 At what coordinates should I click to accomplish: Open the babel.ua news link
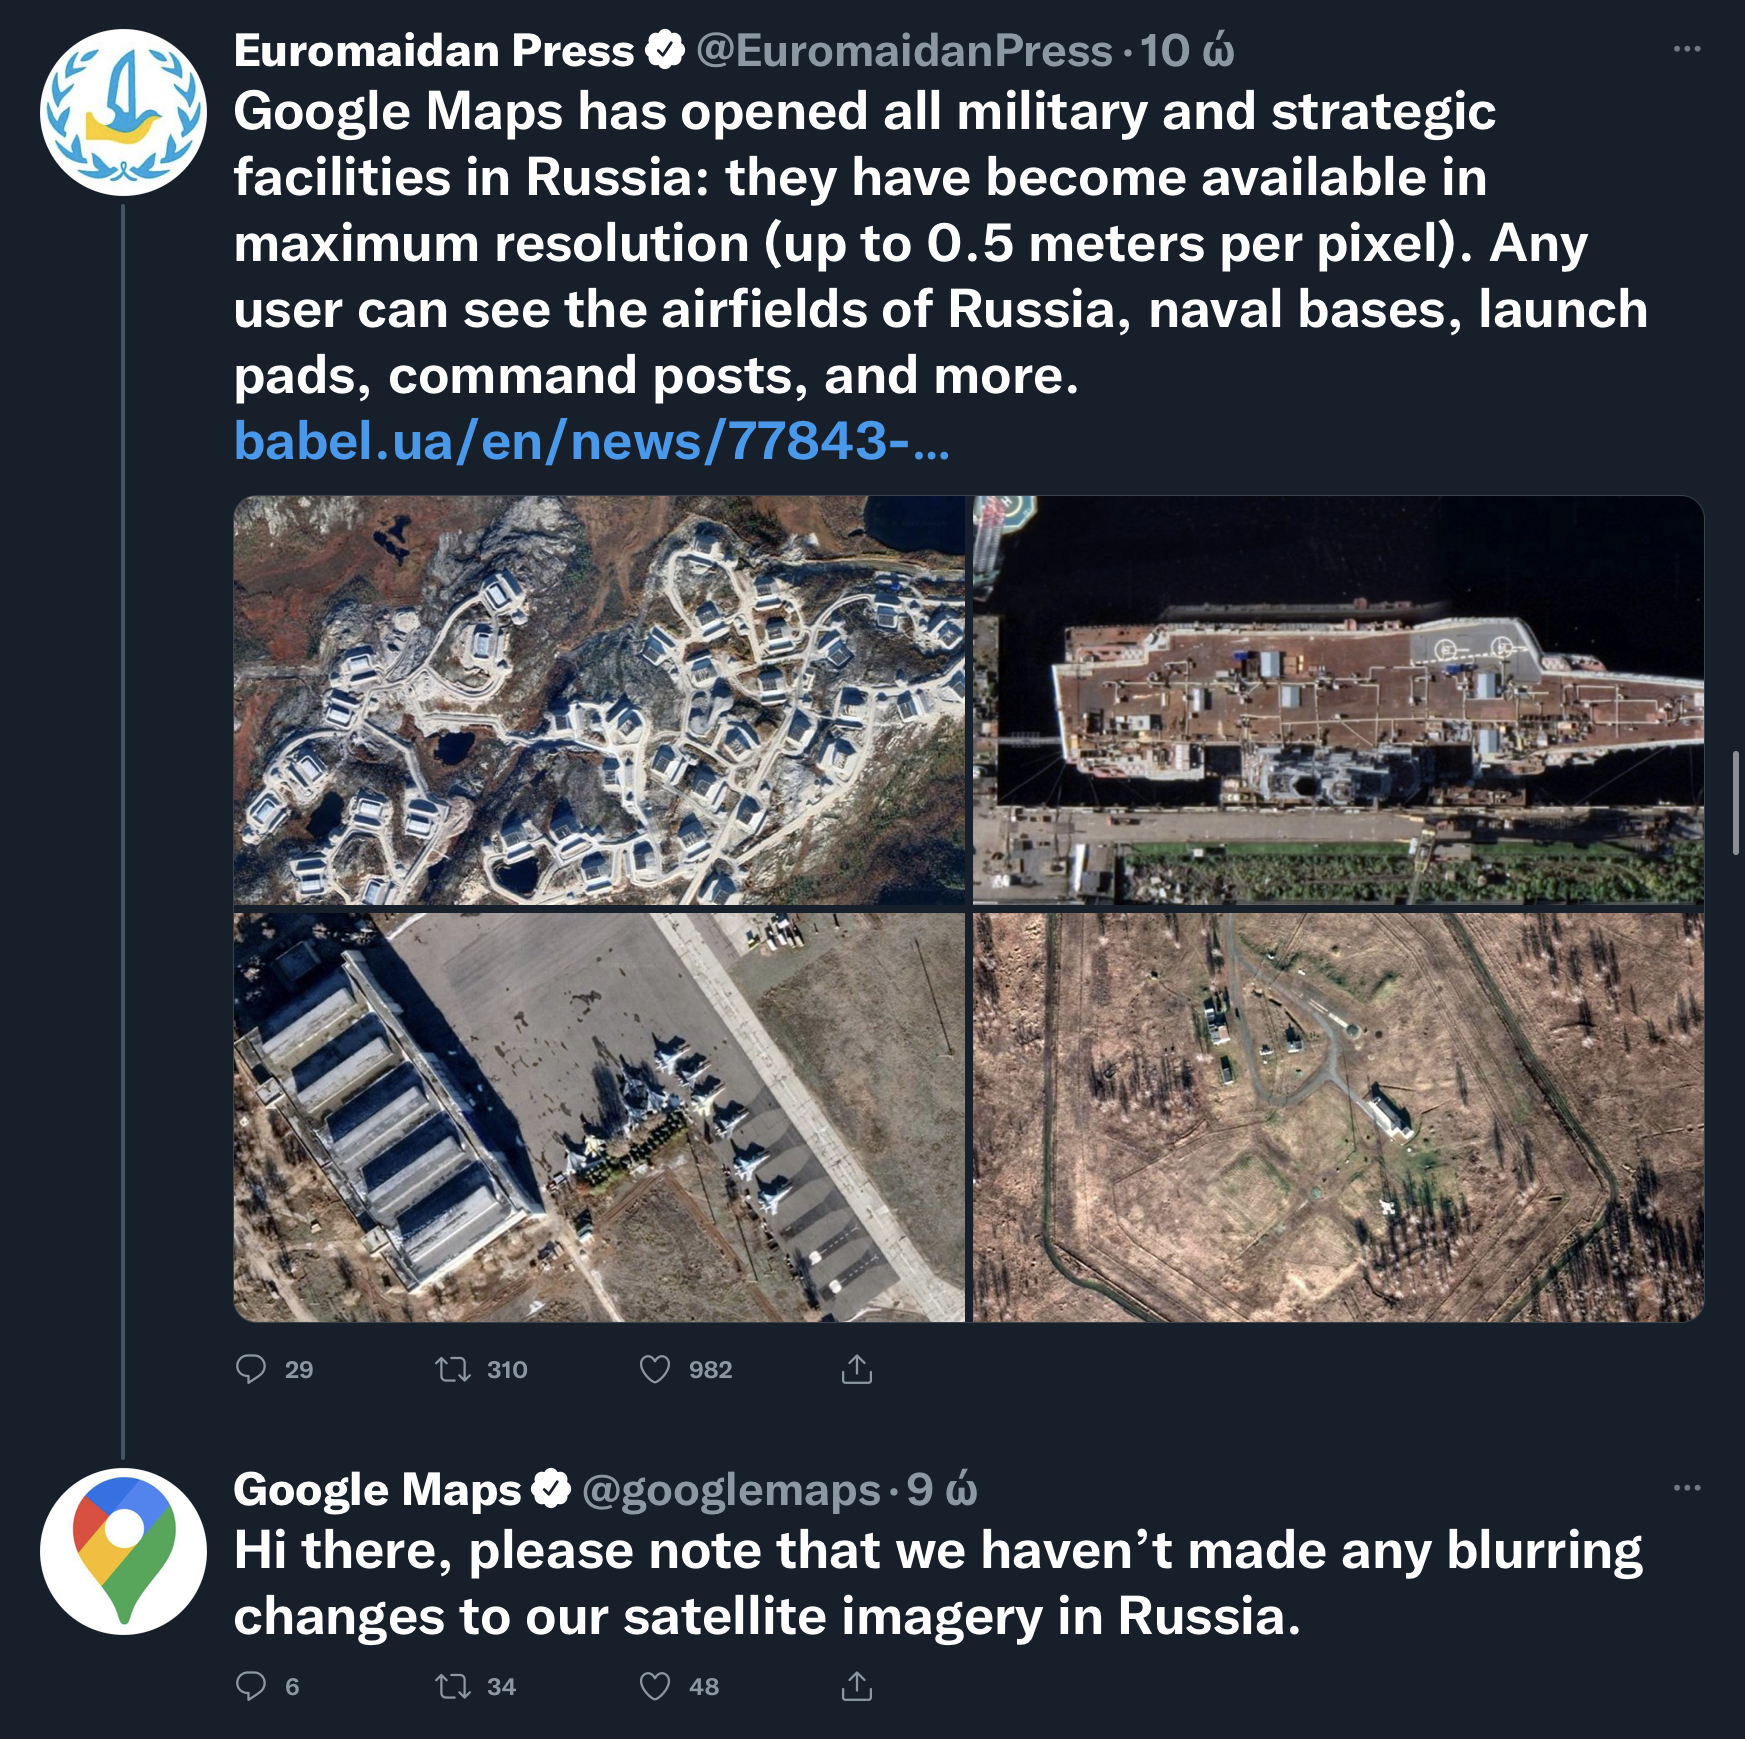[590, 441]
